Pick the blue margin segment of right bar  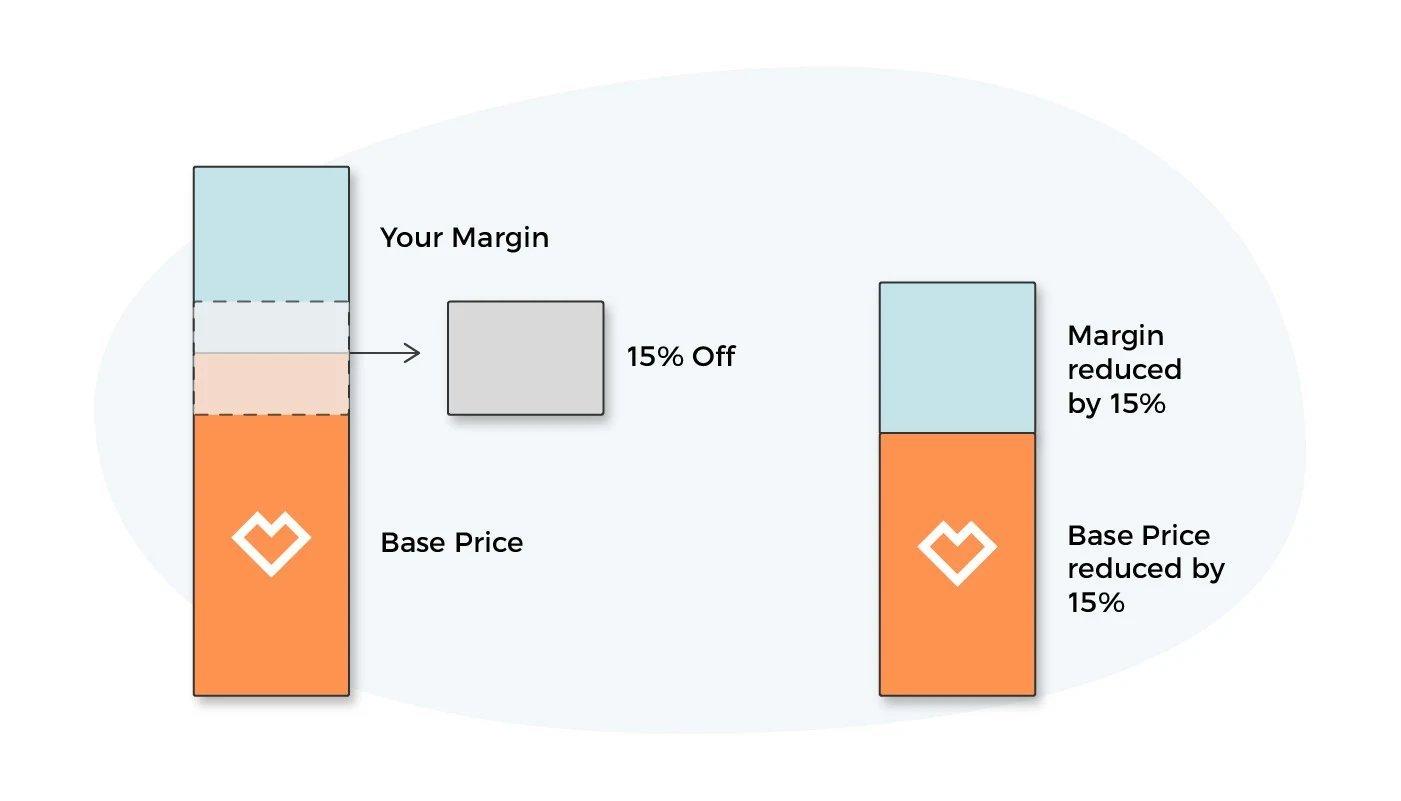(x=957, y=357)
